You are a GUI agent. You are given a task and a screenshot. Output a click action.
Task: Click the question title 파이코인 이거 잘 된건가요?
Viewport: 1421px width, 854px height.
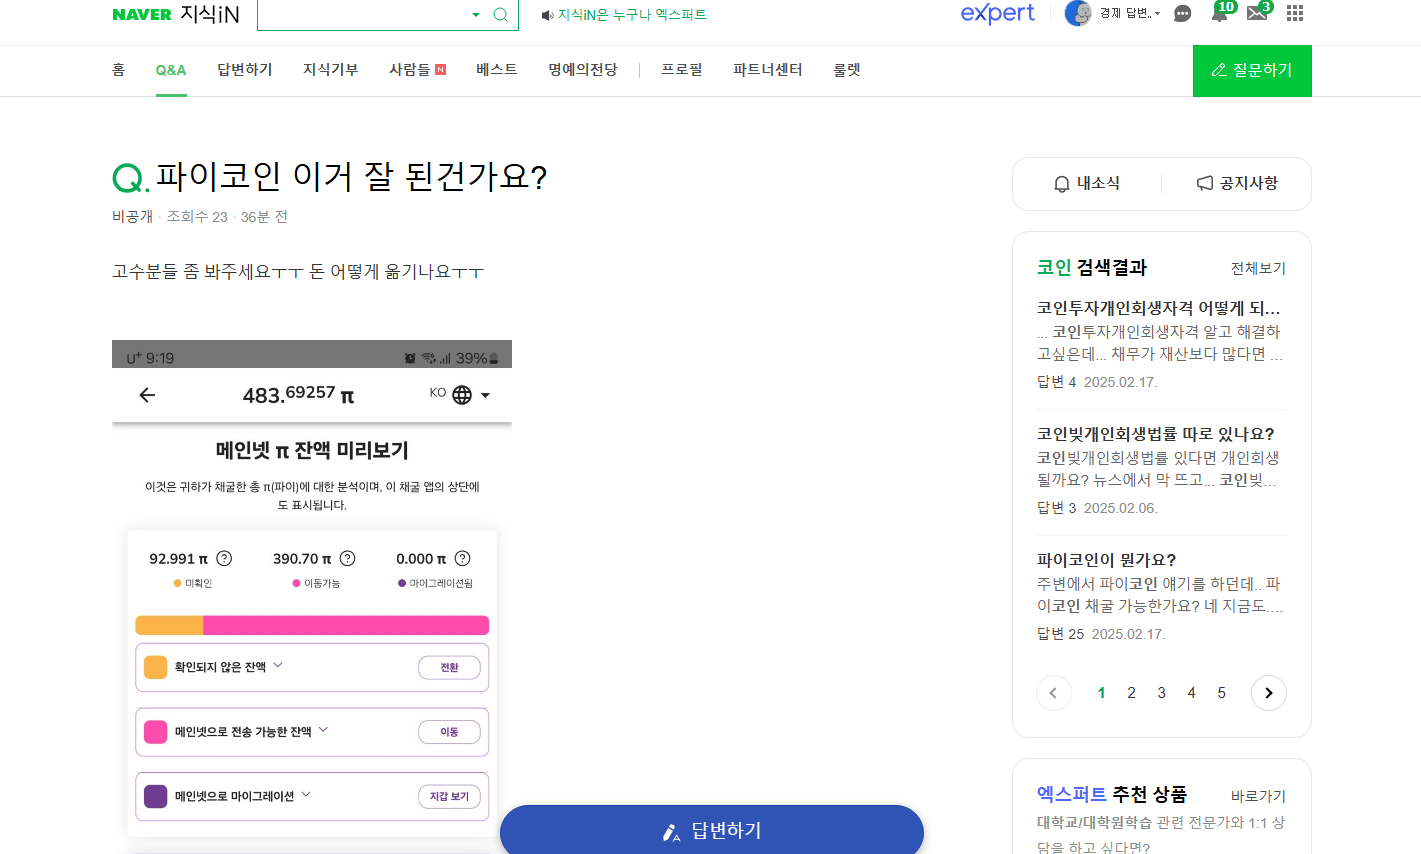pos(351,177)
